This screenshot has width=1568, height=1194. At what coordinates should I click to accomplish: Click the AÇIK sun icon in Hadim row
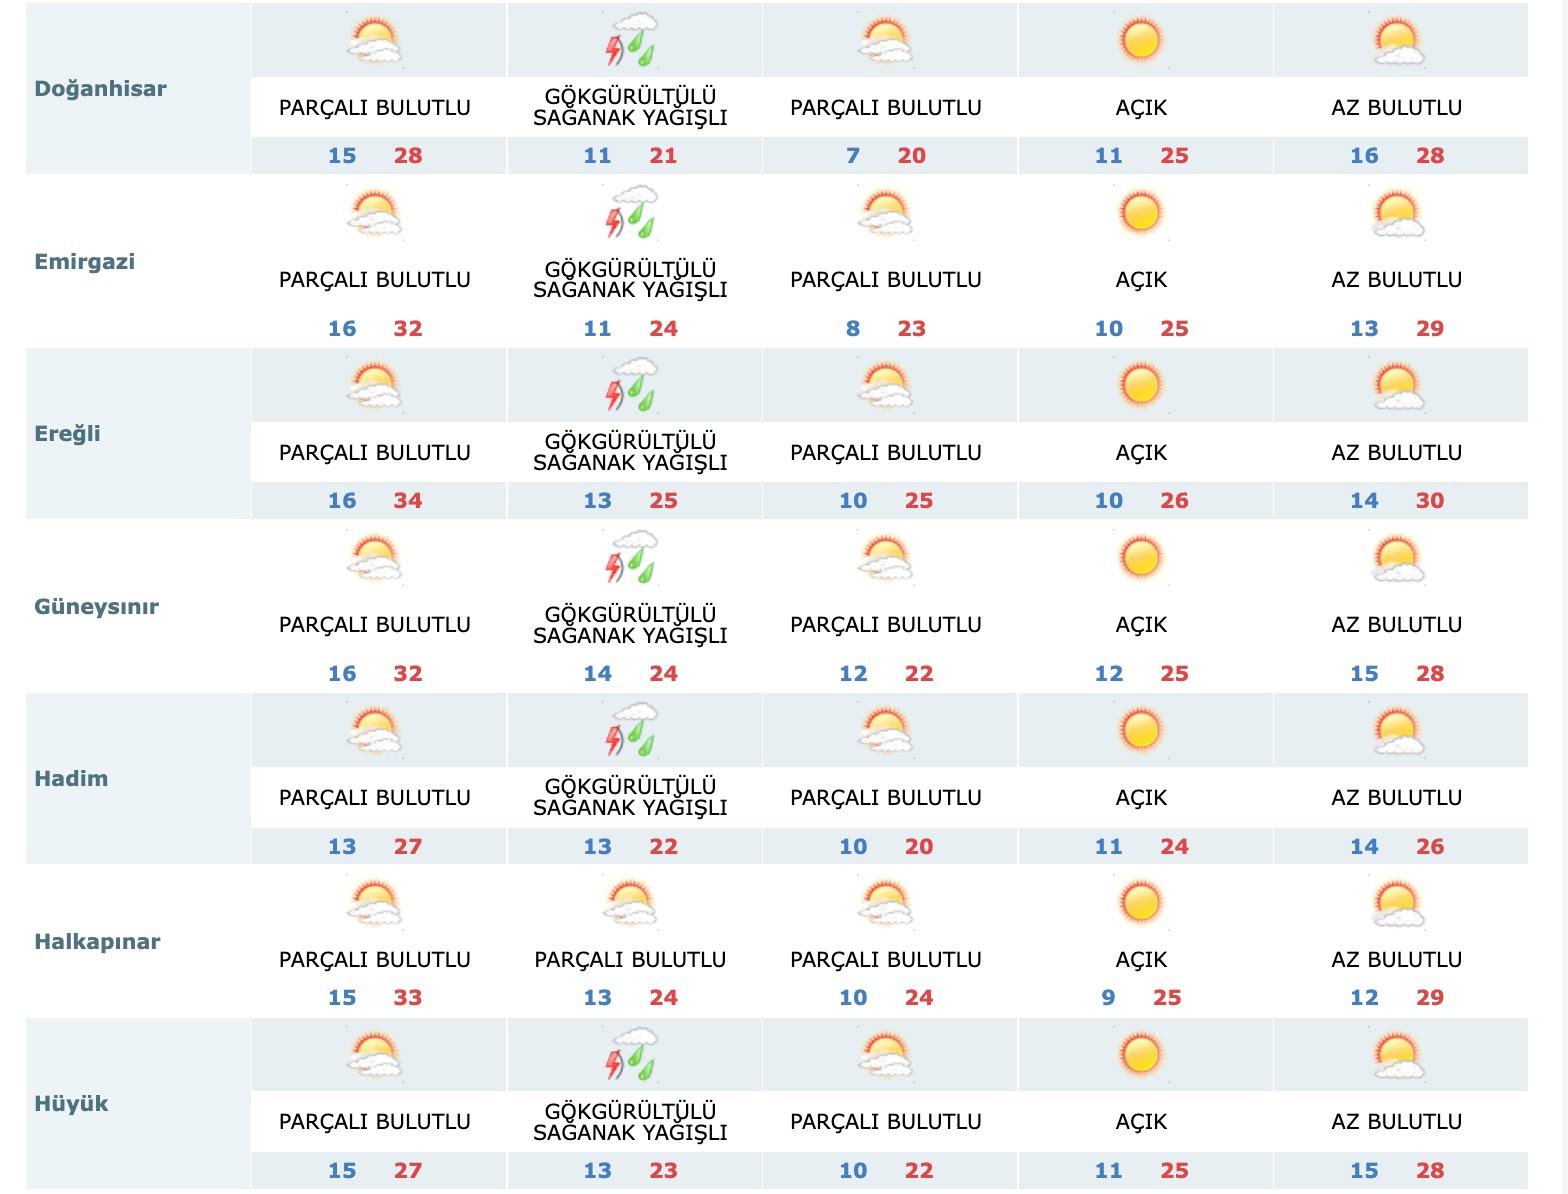click(x=1140, y=731)
